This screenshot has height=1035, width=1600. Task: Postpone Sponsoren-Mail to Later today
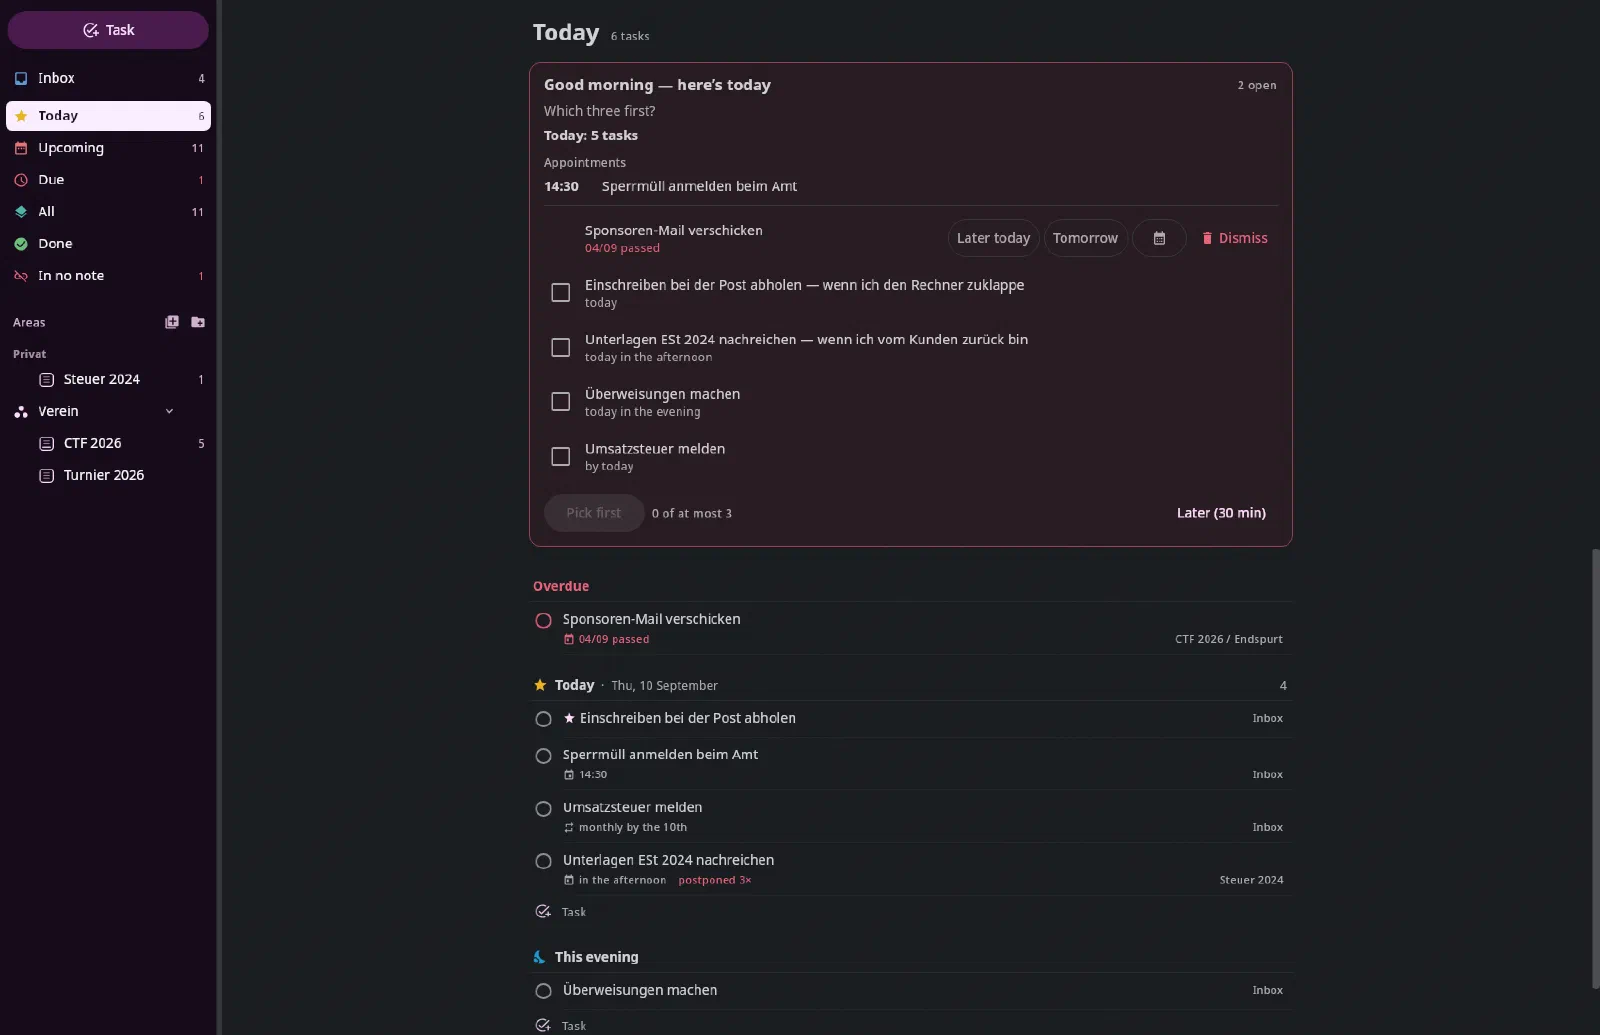[x=993, y=238]
